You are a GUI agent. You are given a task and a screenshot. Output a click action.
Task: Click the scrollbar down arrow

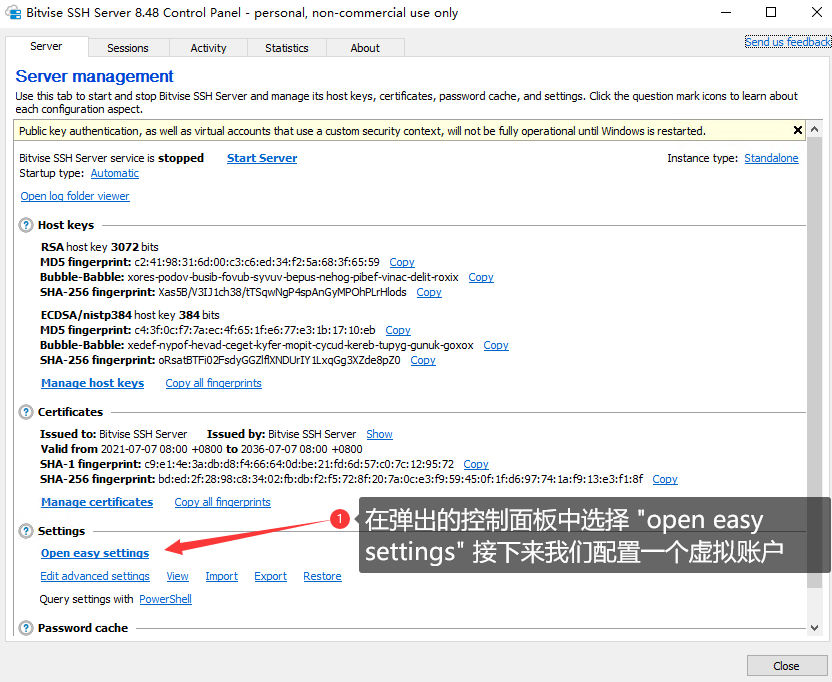814,628
